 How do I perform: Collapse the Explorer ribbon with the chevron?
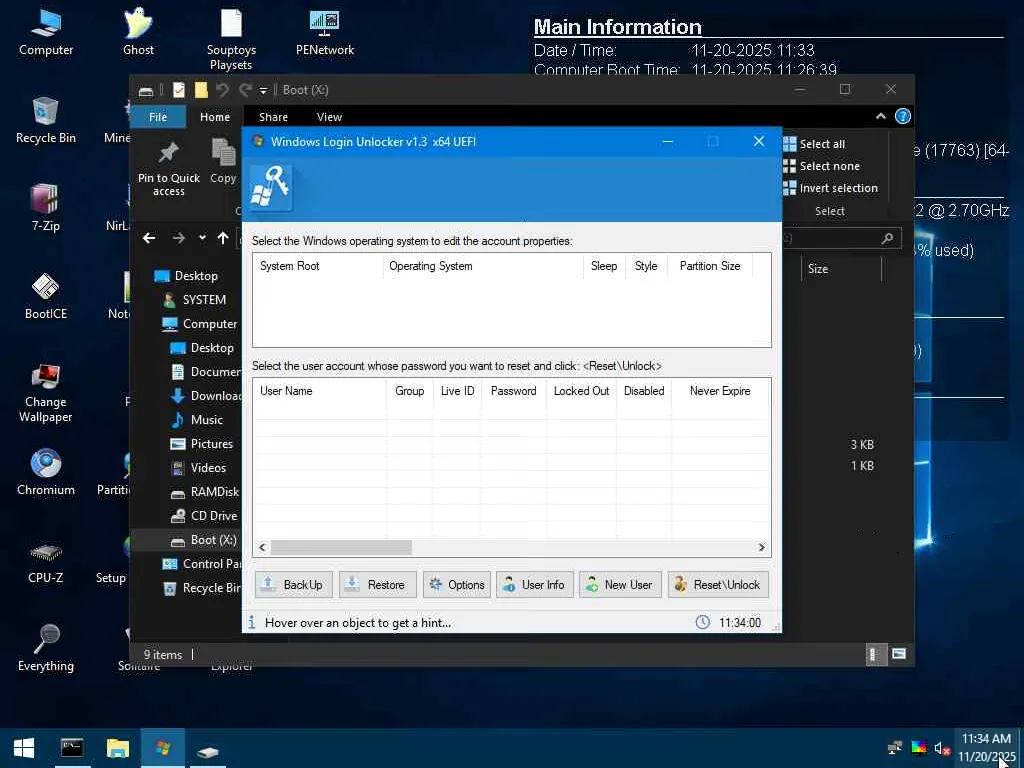[x=880, y=116]
